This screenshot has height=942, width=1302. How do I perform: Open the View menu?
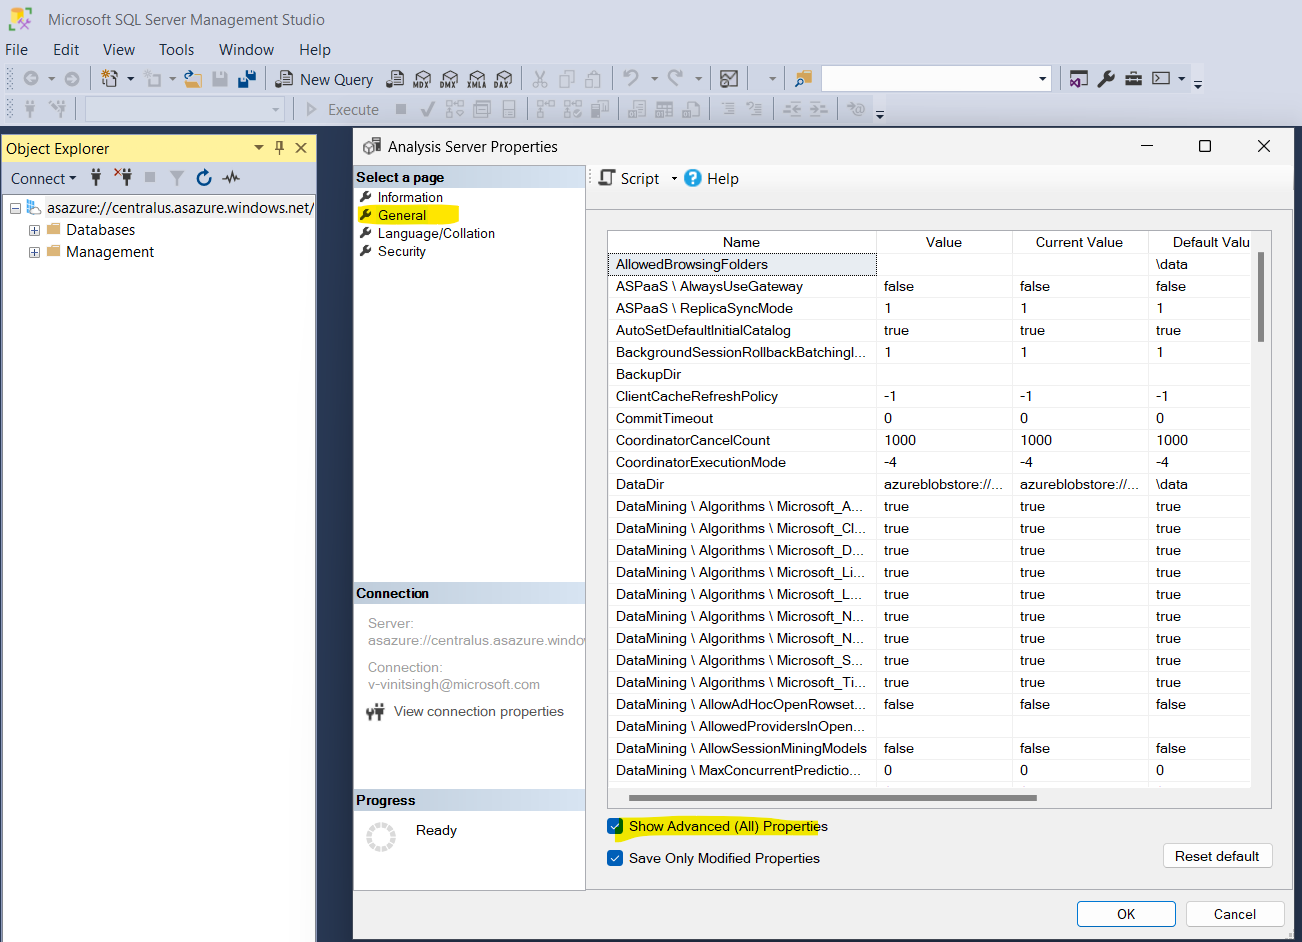click(x=119, y=49)
